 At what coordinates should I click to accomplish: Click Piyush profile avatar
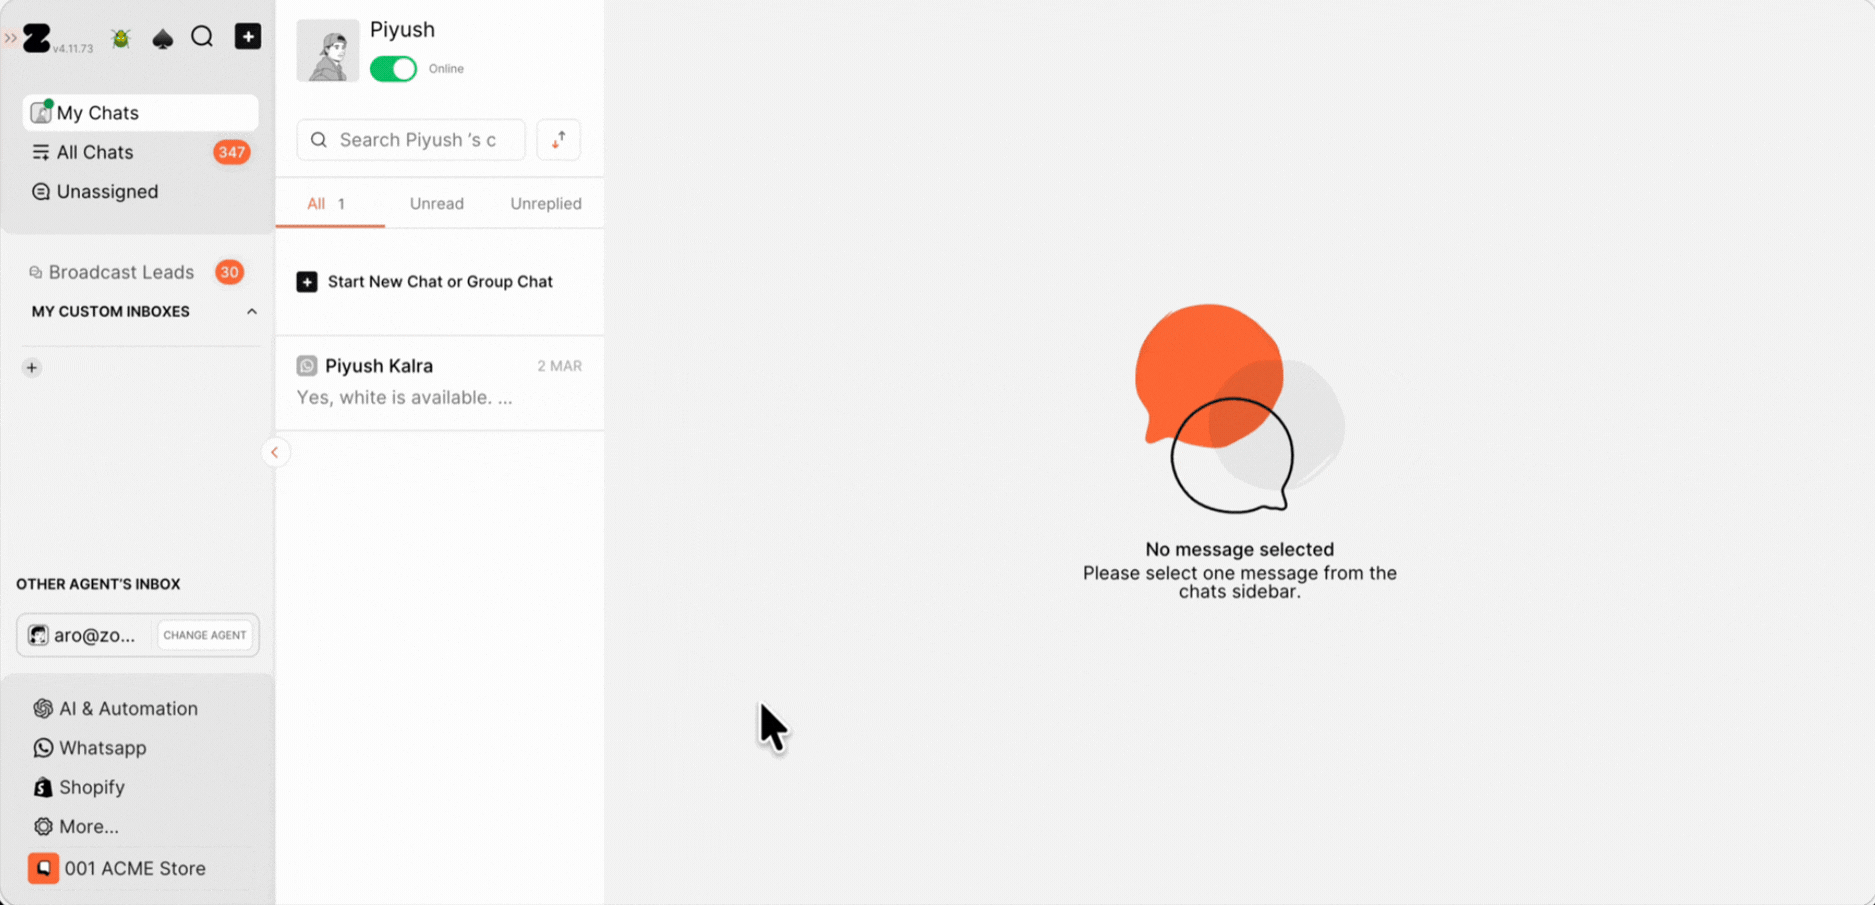328,50
